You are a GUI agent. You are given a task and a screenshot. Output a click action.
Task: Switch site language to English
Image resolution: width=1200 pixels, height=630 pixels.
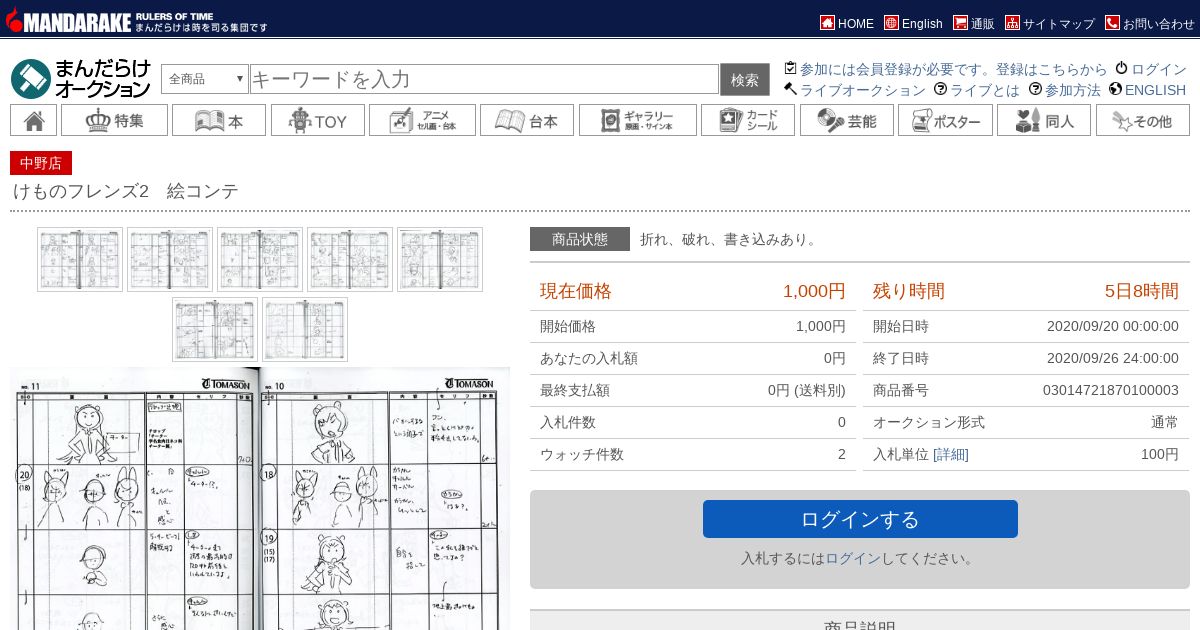pyautogui.click(x=913, y=23)
